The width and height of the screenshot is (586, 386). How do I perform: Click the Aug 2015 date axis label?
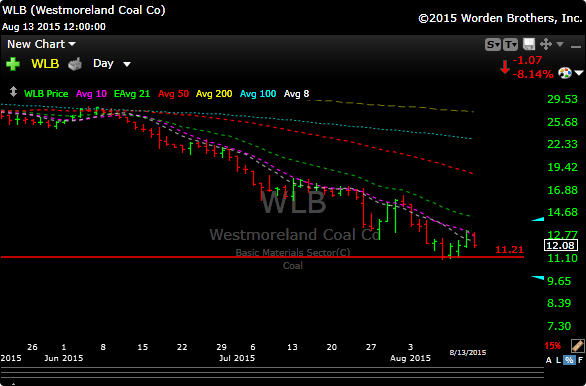coord(410,358)
